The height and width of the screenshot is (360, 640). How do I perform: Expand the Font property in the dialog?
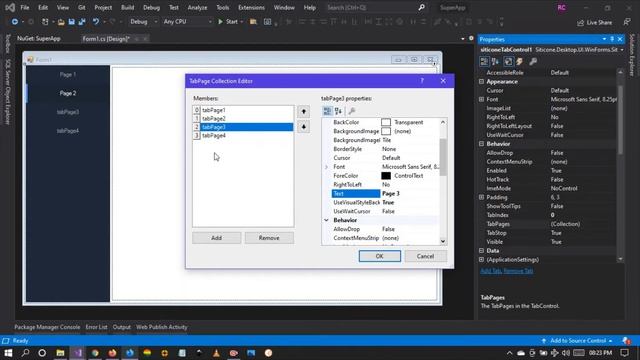pyautogui.click(x=326, y=167)
